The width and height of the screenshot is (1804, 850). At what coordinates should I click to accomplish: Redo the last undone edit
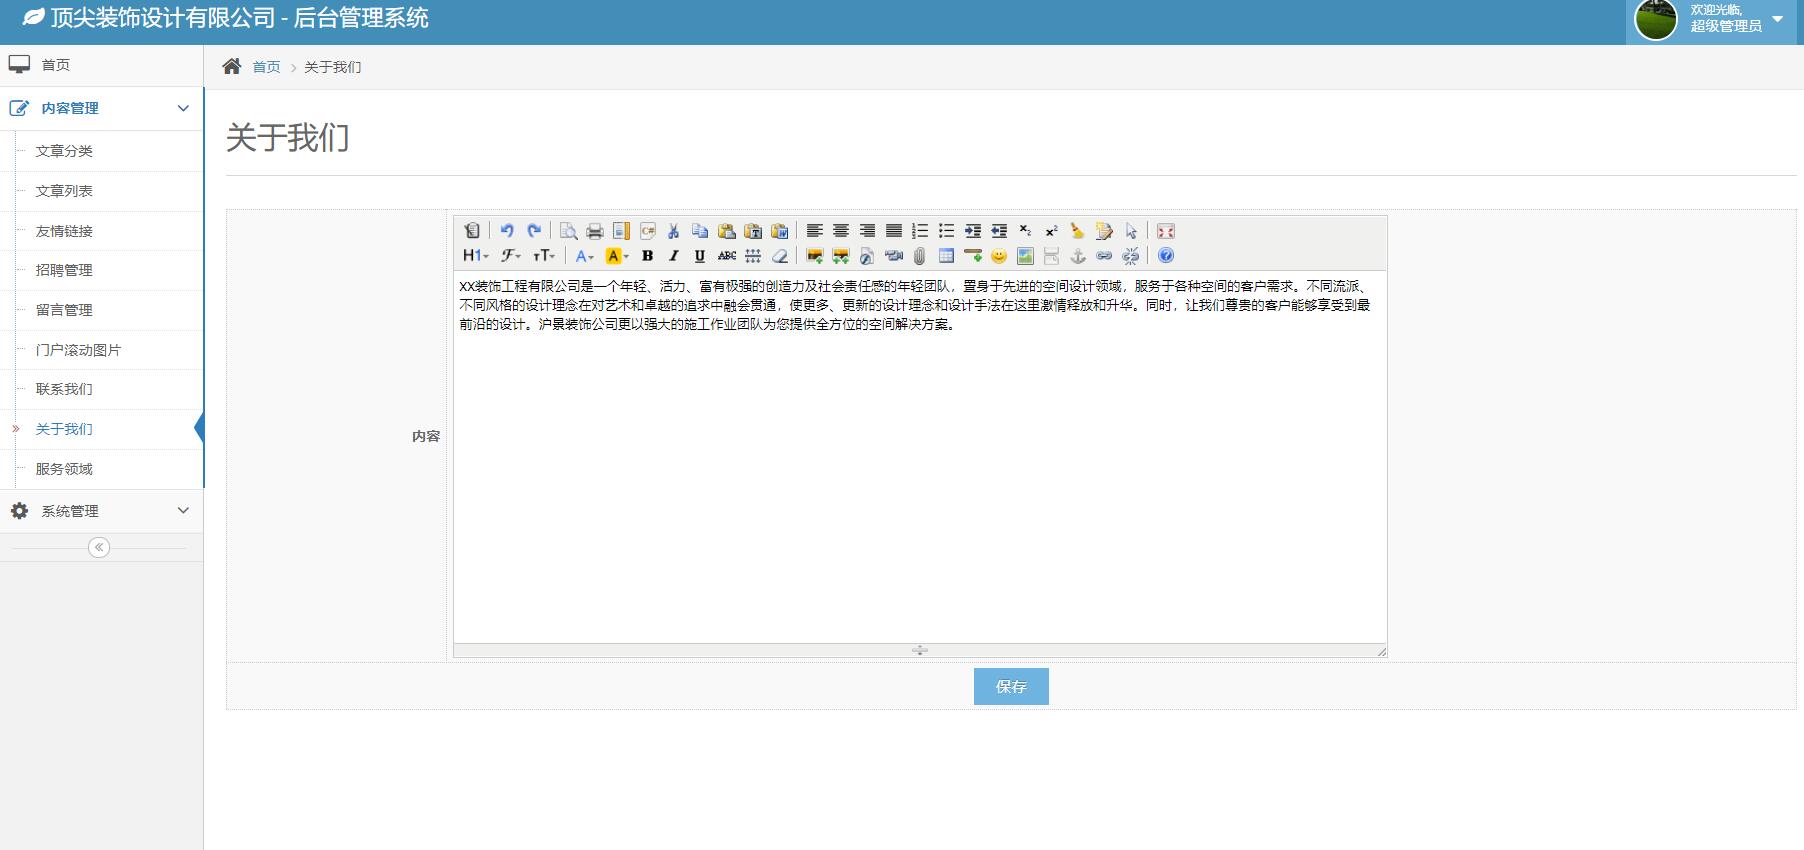534,231
